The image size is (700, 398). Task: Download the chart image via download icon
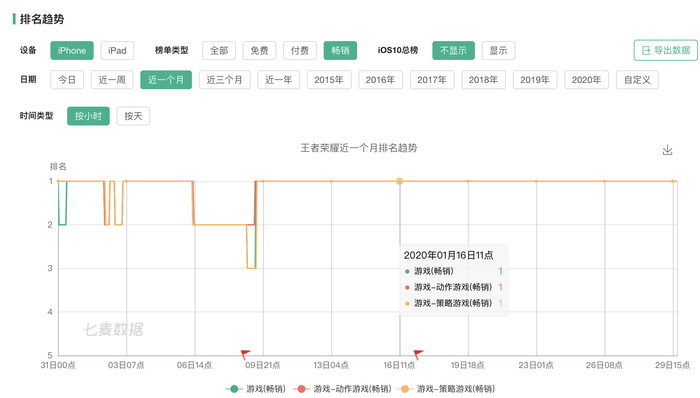[667, 150]
